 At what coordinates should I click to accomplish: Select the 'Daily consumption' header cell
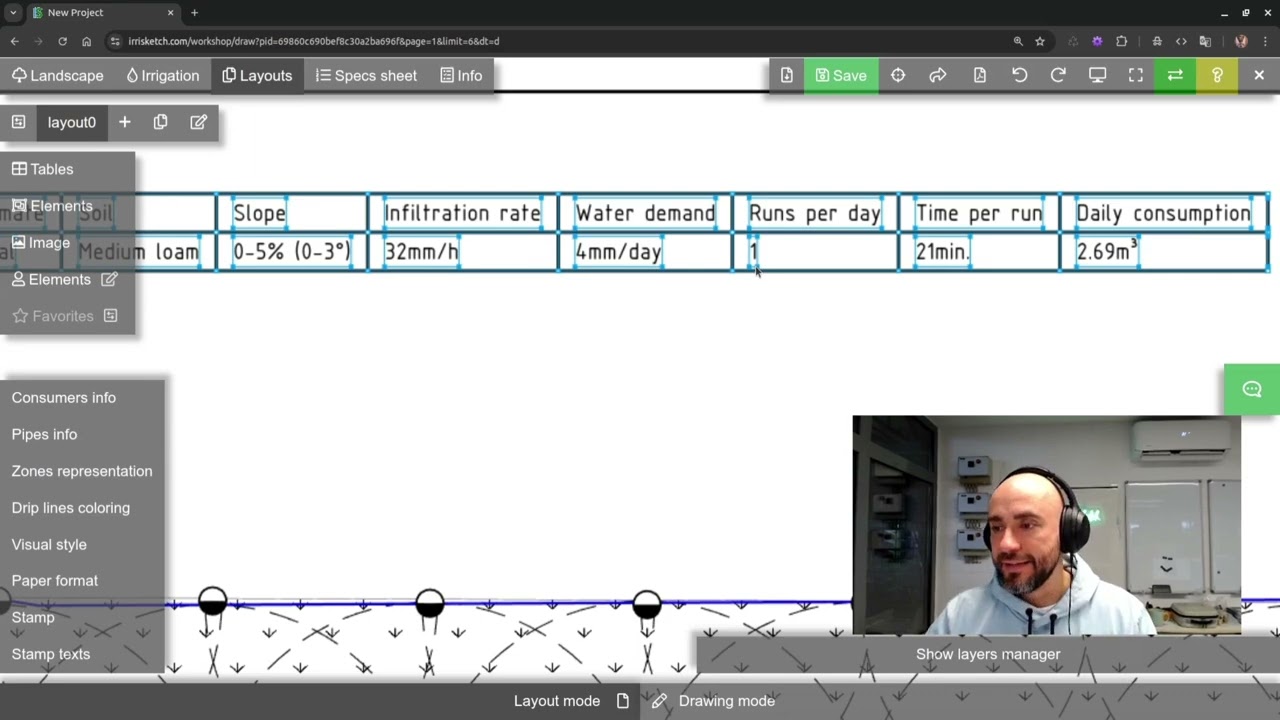(1163, 213)
